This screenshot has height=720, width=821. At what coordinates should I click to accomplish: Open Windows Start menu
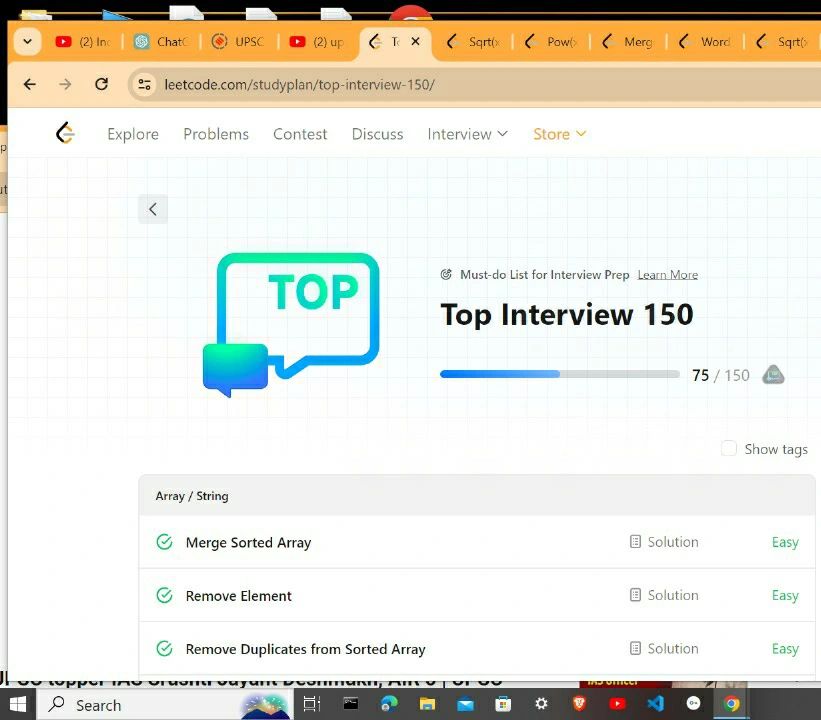coord(18,705)
